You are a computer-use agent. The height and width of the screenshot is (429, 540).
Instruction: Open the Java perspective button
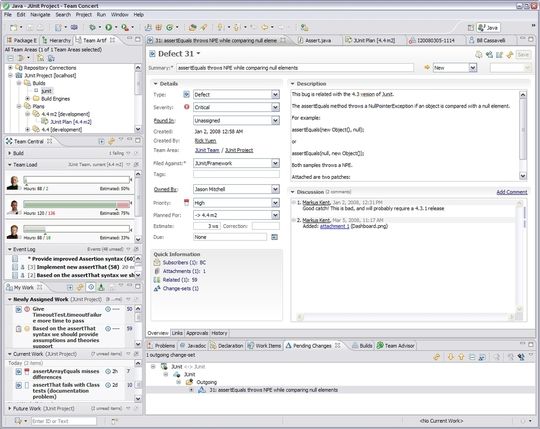pyautogui.click(x=488, y=28)
